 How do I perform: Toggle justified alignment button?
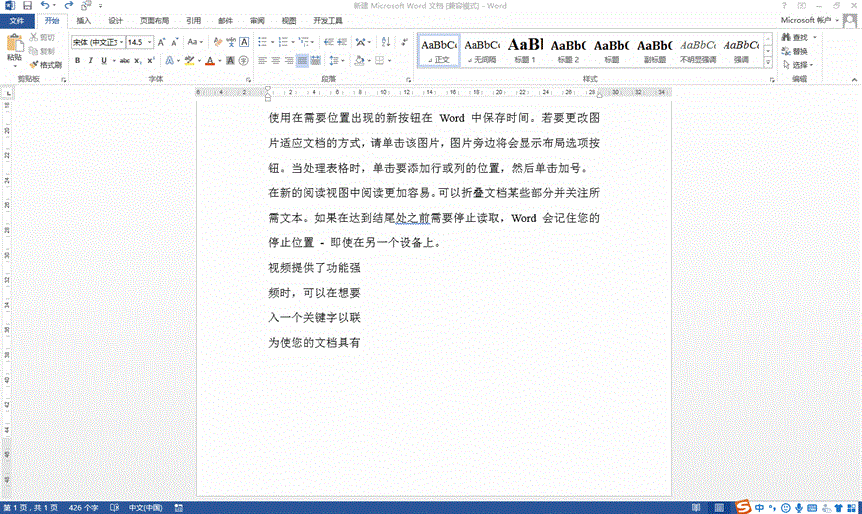click(303, 61)
